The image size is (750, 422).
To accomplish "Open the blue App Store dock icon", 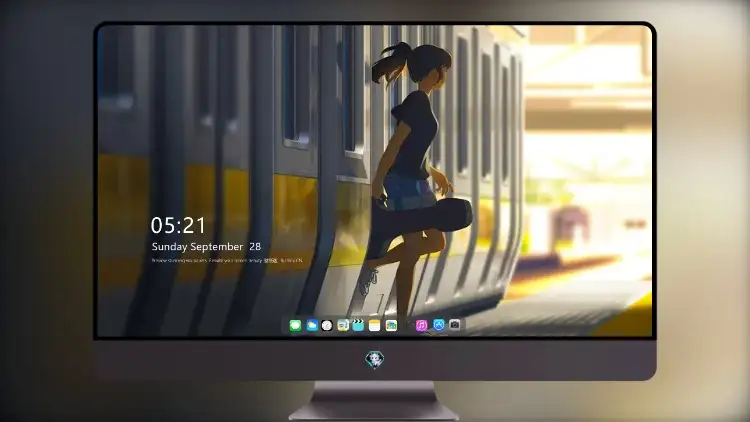I will [439, 325].
